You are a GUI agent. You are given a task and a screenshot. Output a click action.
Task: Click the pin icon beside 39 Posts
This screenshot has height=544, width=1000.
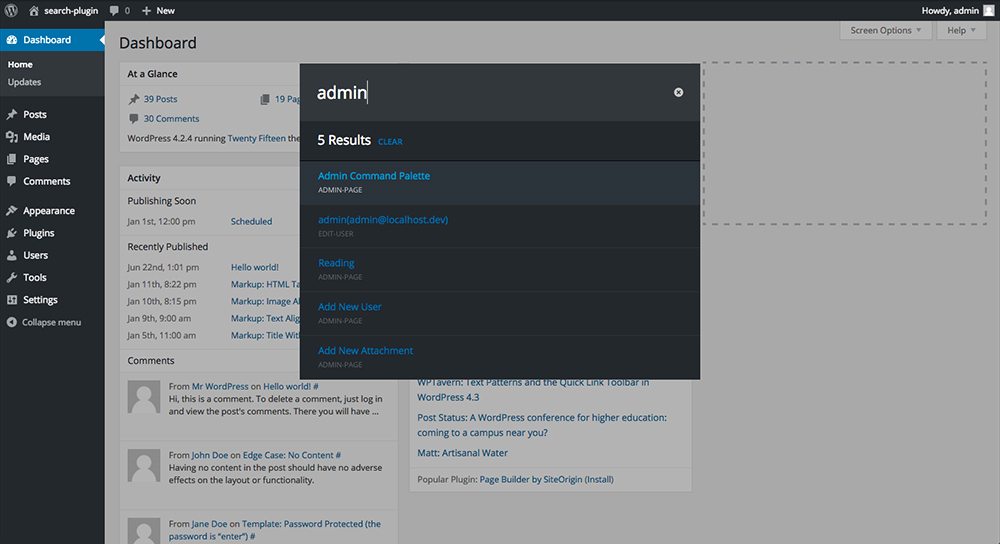[x=134, y=99]
